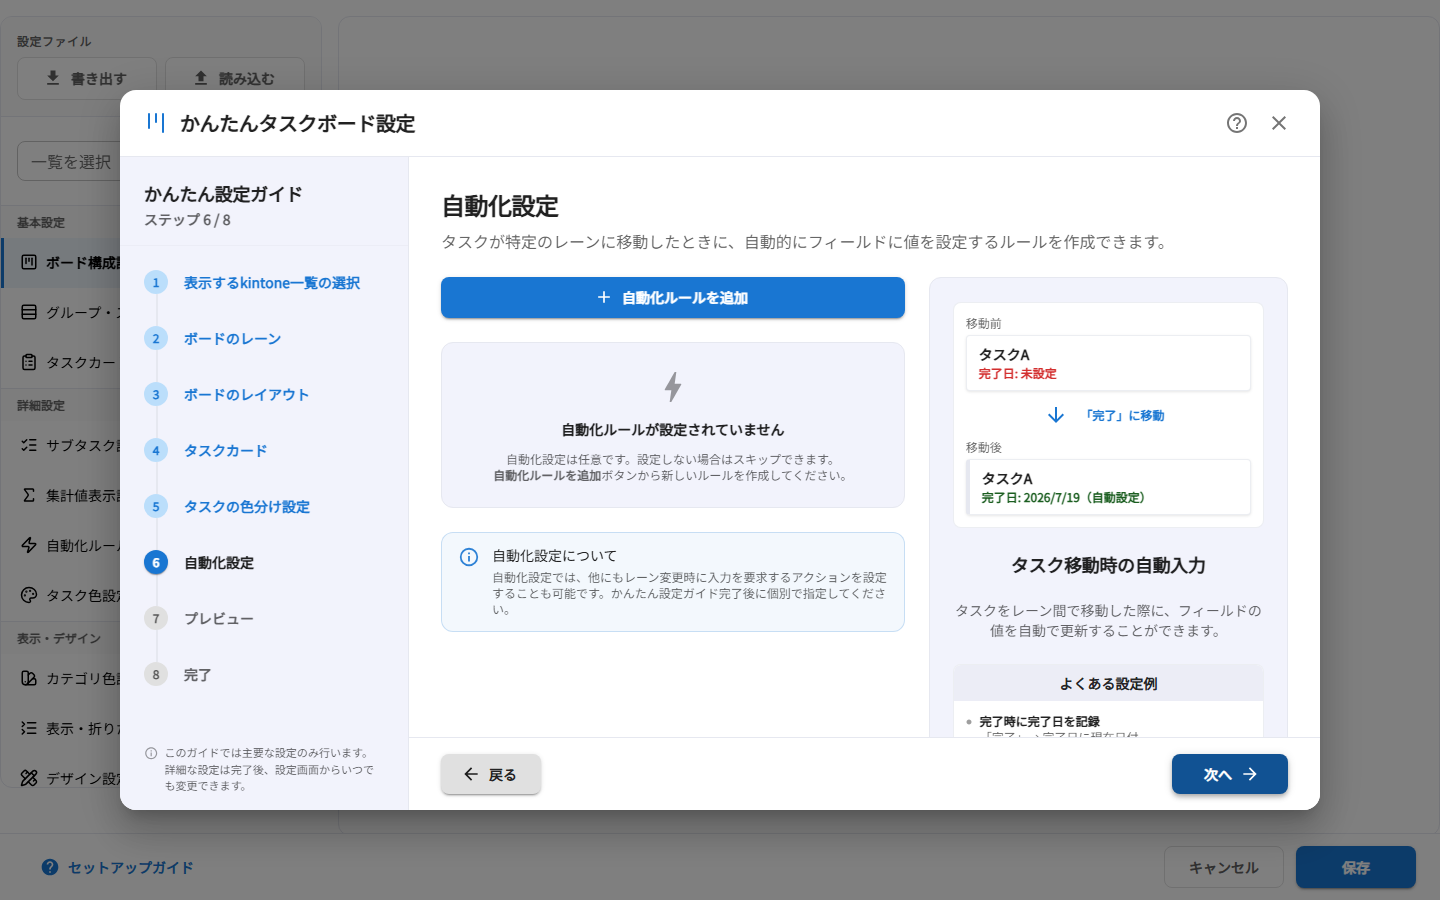Open the help question-mark icon in dialog header

[1237, 123]
